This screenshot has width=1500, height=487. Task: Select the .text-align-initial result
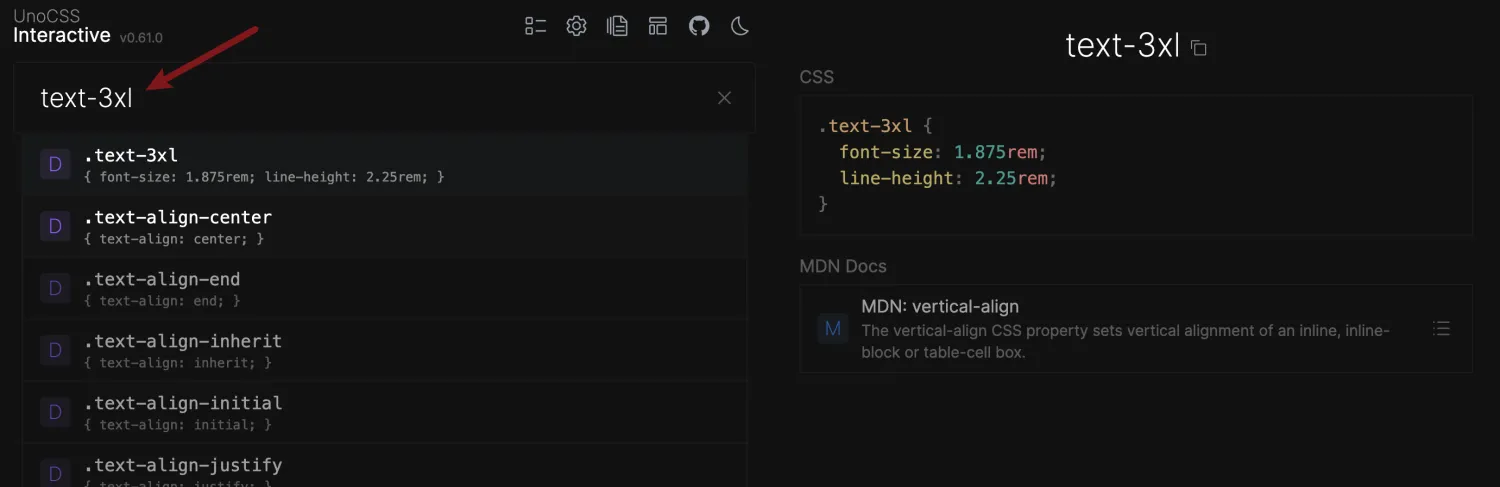384,413
